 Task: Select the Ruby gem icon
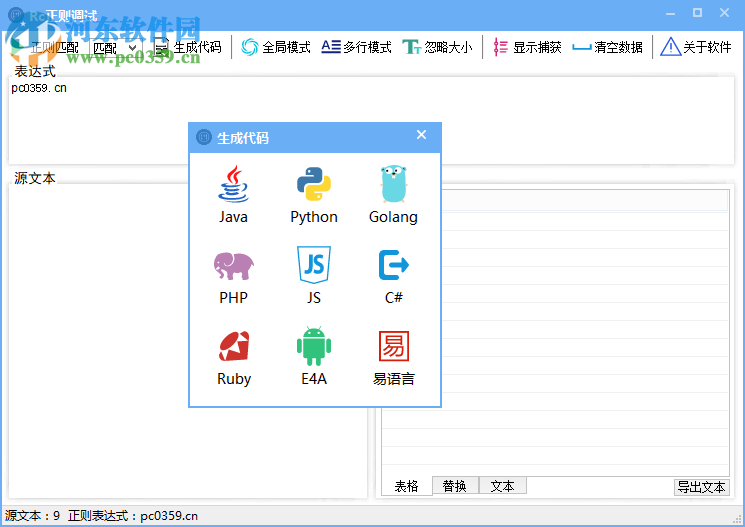tap(234, 346)
